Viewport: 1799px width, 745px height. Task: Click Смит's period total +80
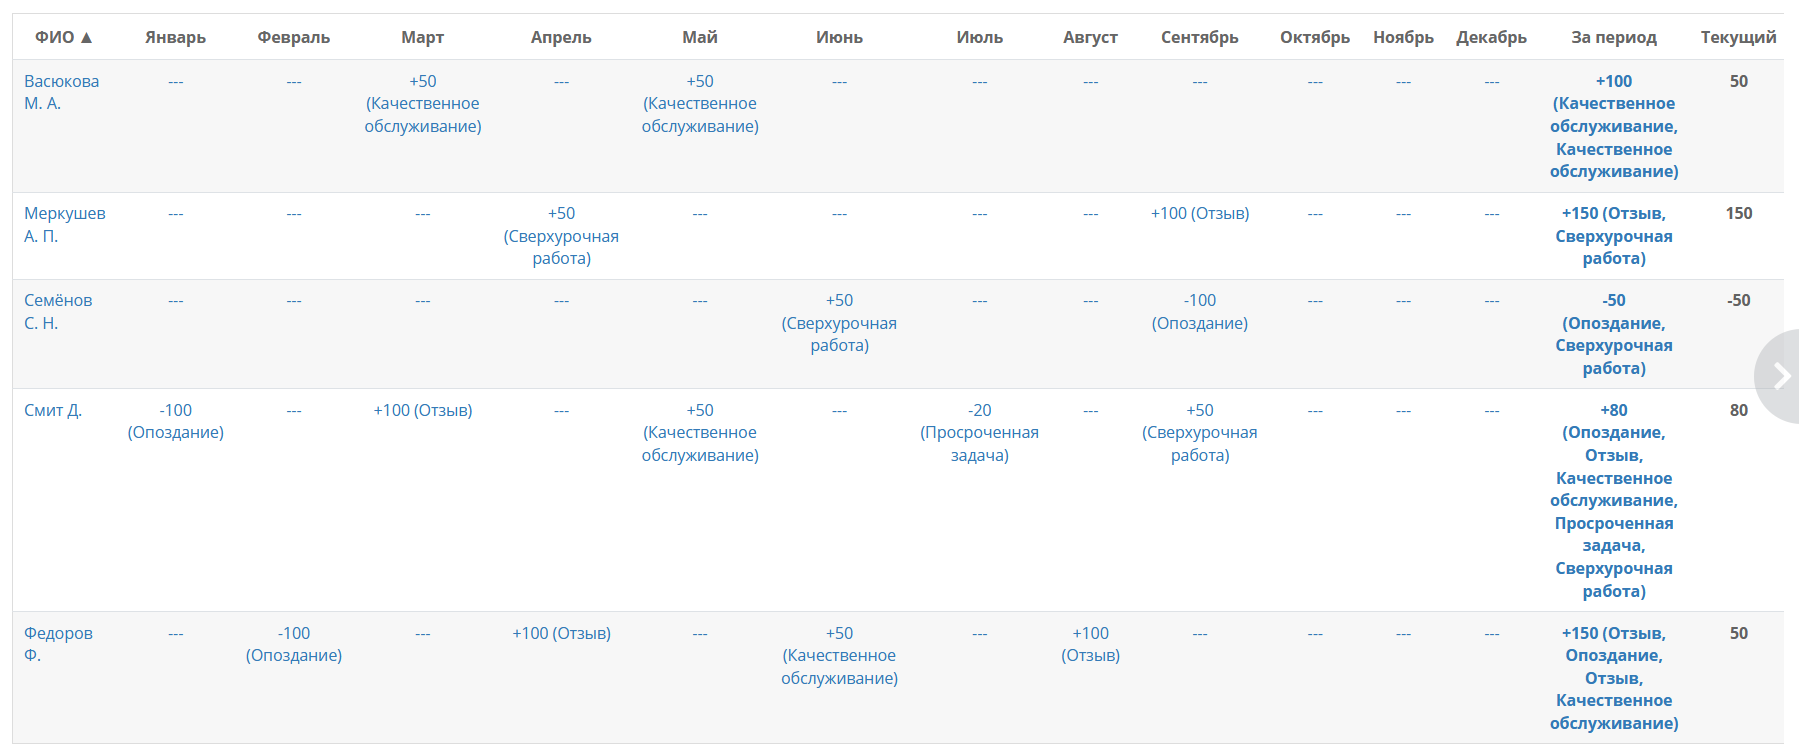1614,500
